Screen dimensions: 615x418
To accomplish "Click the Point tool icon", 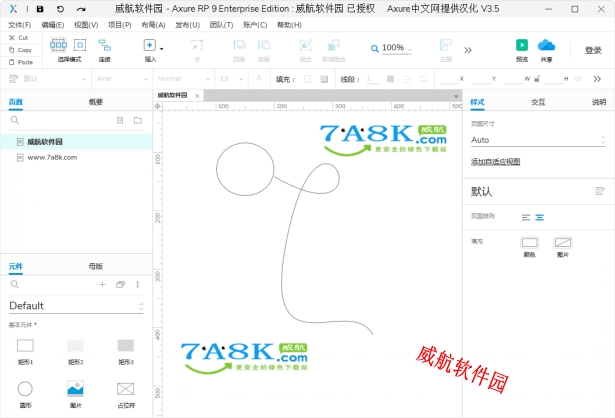I will pos(197,45).
